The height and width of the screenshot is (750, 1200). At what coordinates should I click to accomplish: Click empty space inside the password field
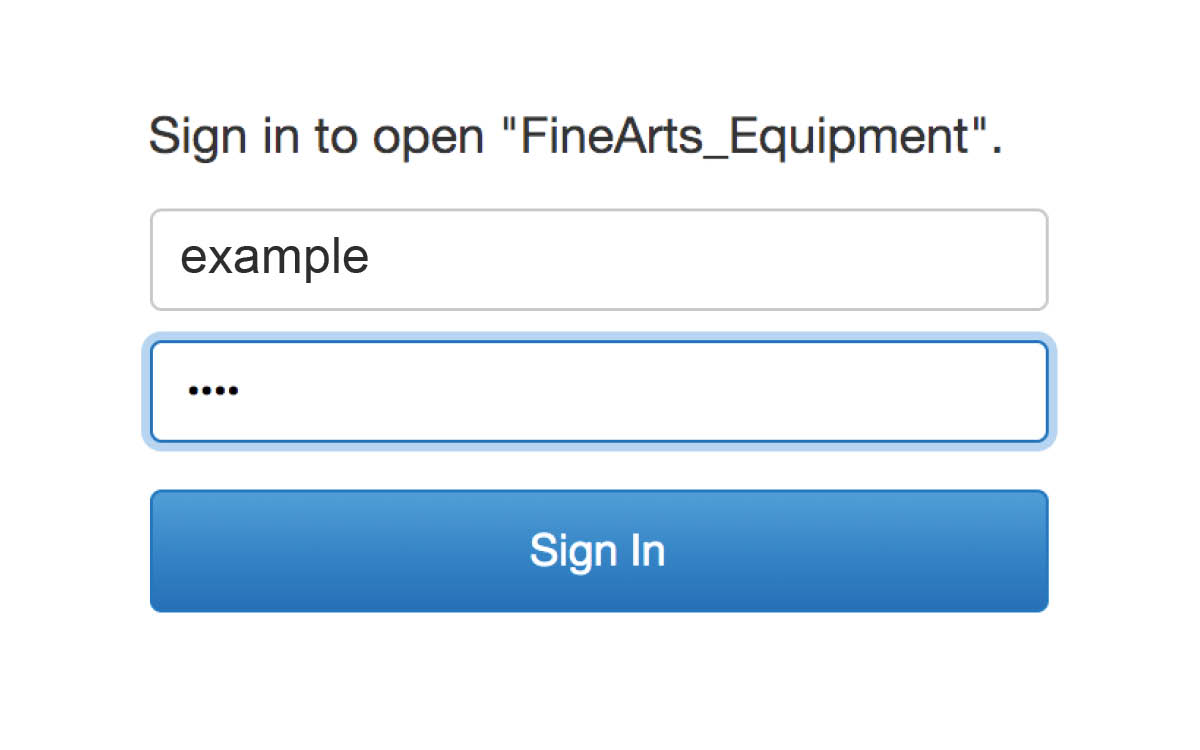click(650, 391)
